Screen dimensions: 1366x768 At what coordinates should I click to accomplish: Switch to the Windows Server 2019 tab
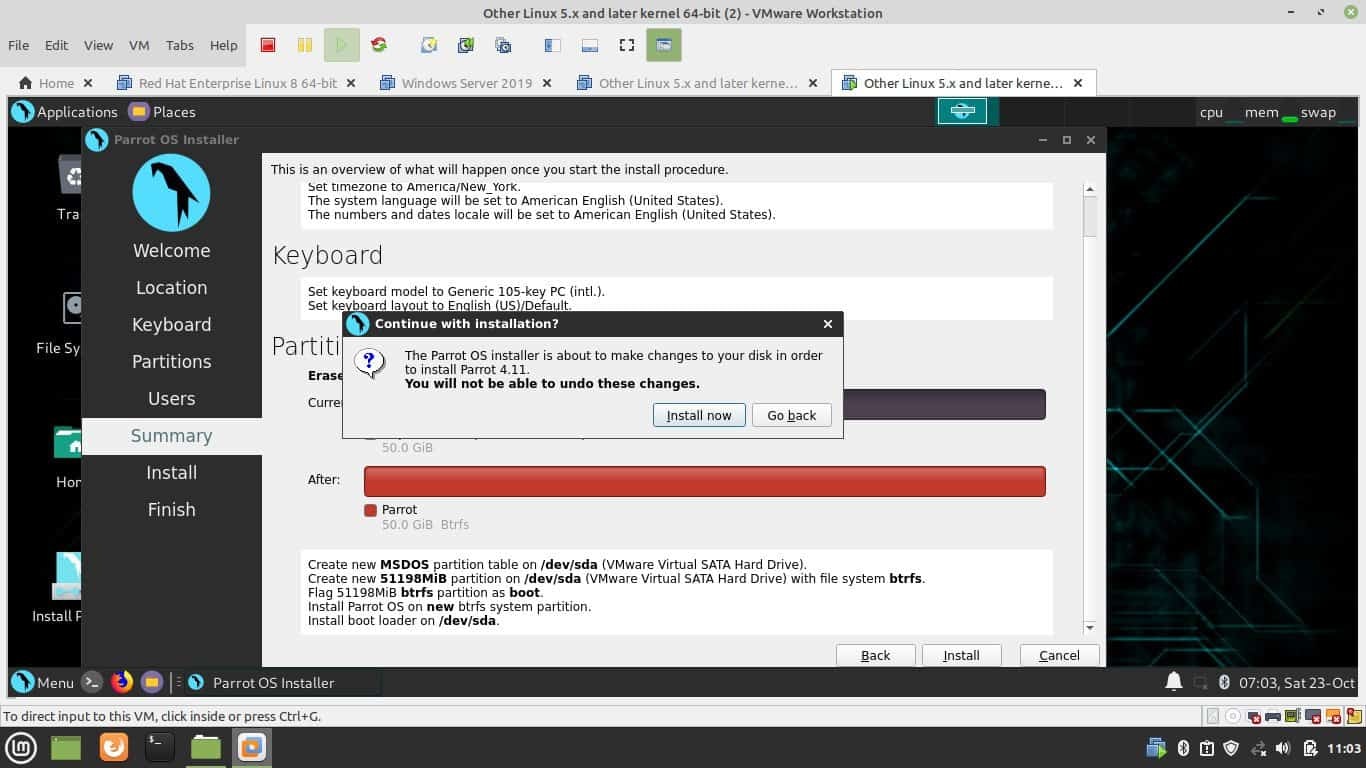point(457,83)
